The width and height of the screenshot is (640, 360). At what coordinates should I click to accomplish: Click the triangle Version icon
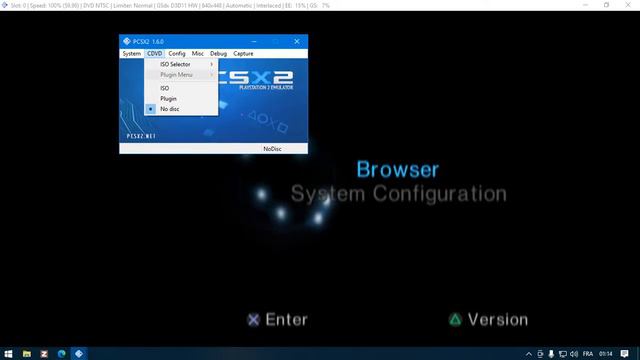click(x=455, y=320)
